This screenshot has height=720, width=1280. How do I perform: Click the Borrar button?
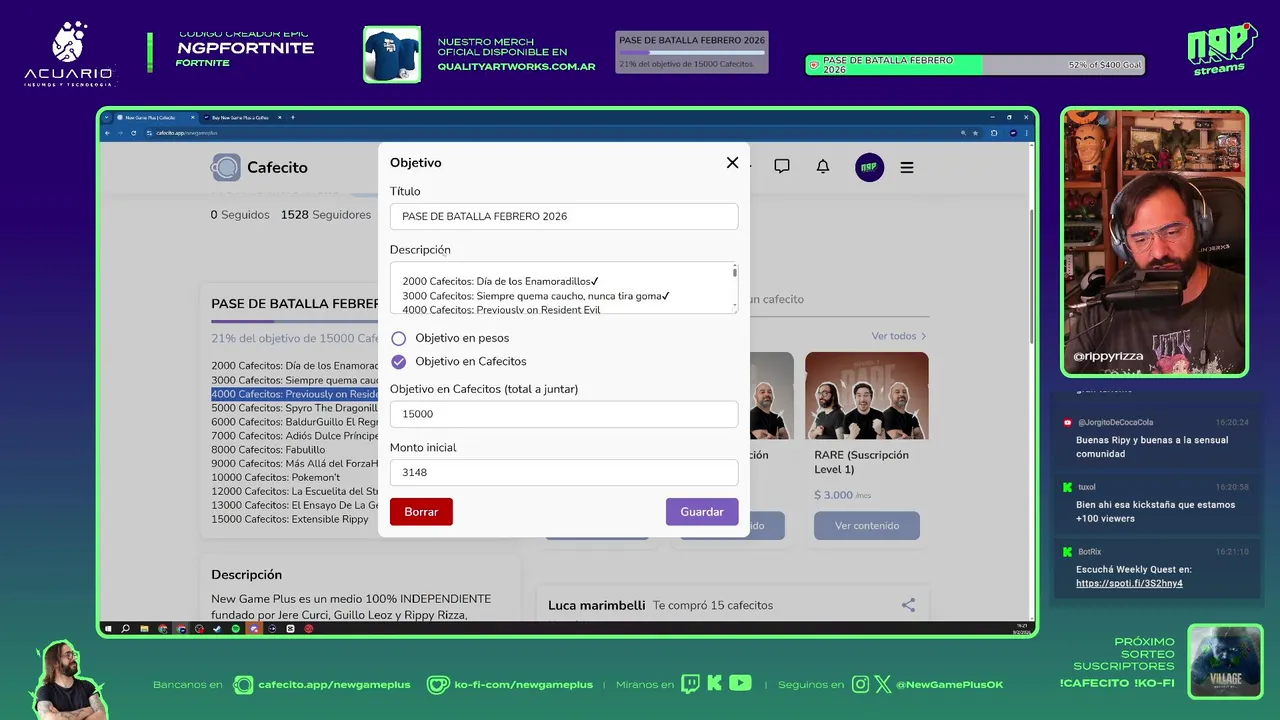[x=421, y=511]
